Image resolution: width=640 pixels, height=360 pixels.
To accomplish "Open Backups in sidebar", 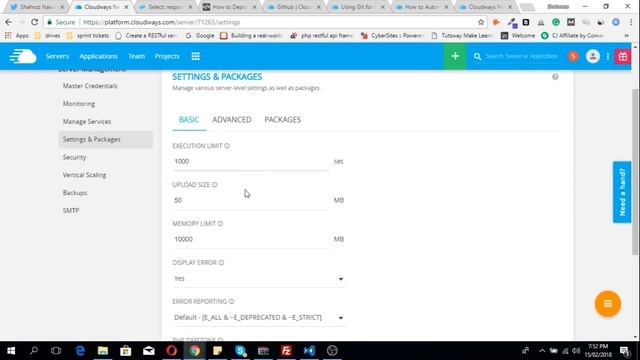I will click(x=75, y=193).
